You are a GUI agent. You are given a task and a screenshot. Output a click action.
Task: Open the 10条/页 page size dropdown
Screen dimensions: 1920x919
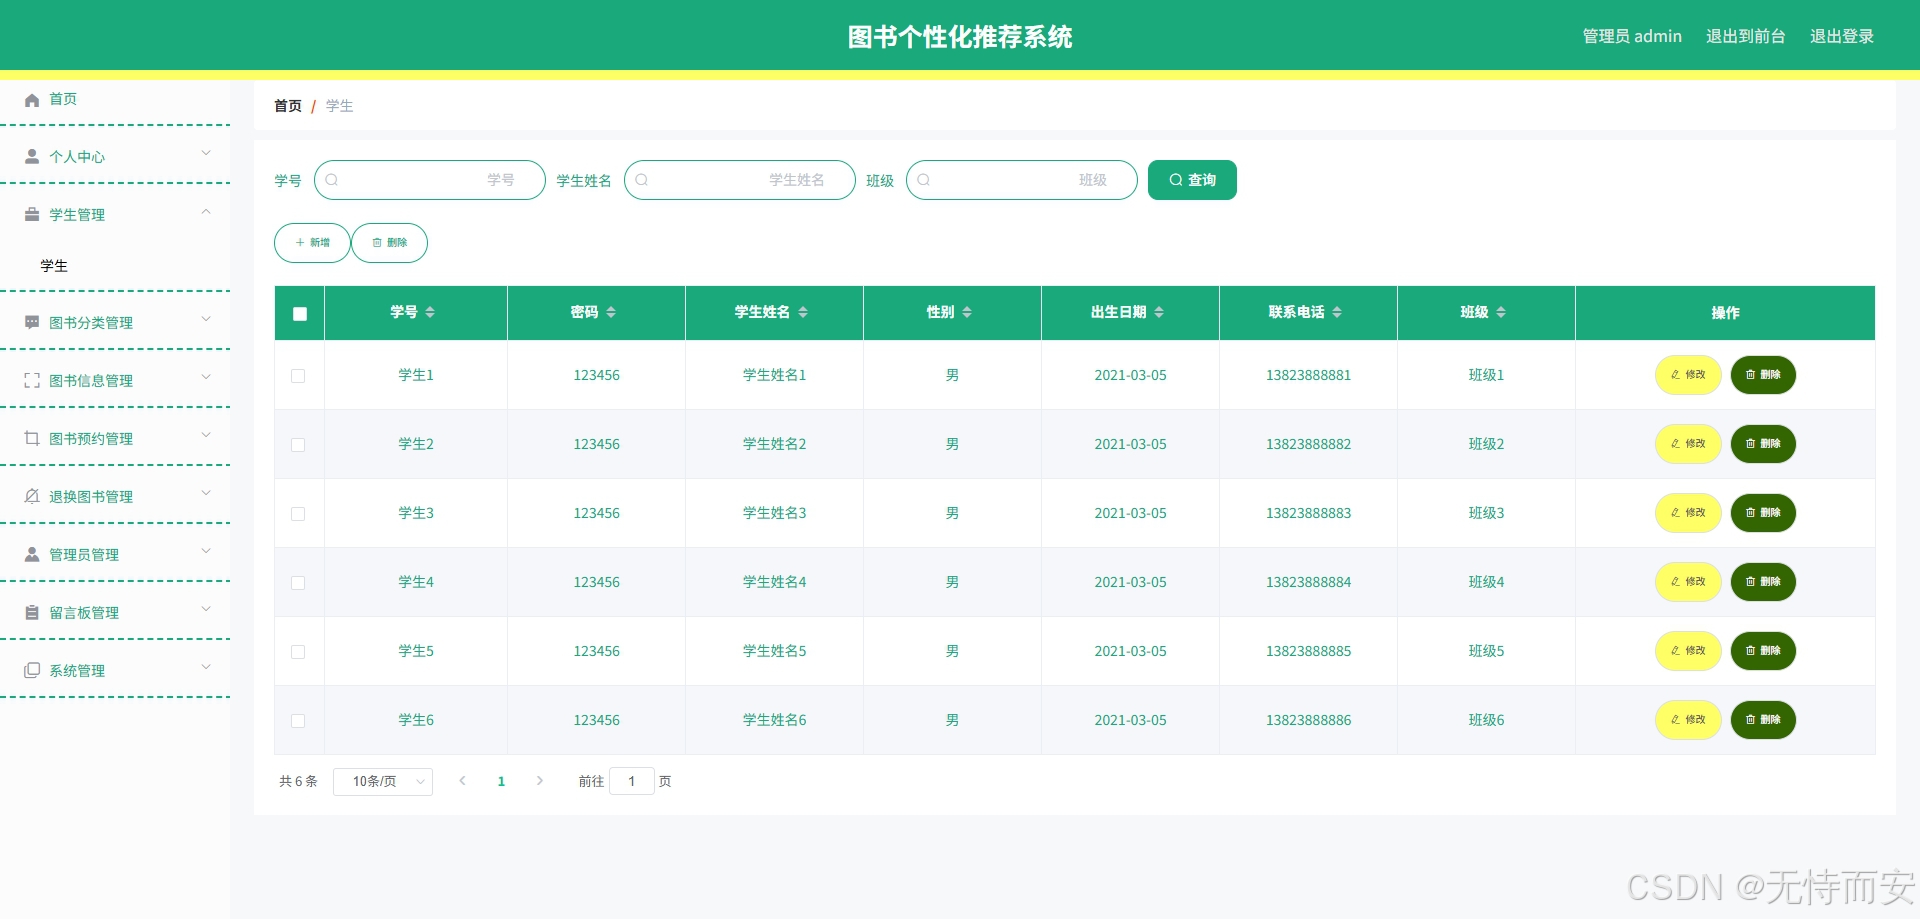[x=383, y=782]
